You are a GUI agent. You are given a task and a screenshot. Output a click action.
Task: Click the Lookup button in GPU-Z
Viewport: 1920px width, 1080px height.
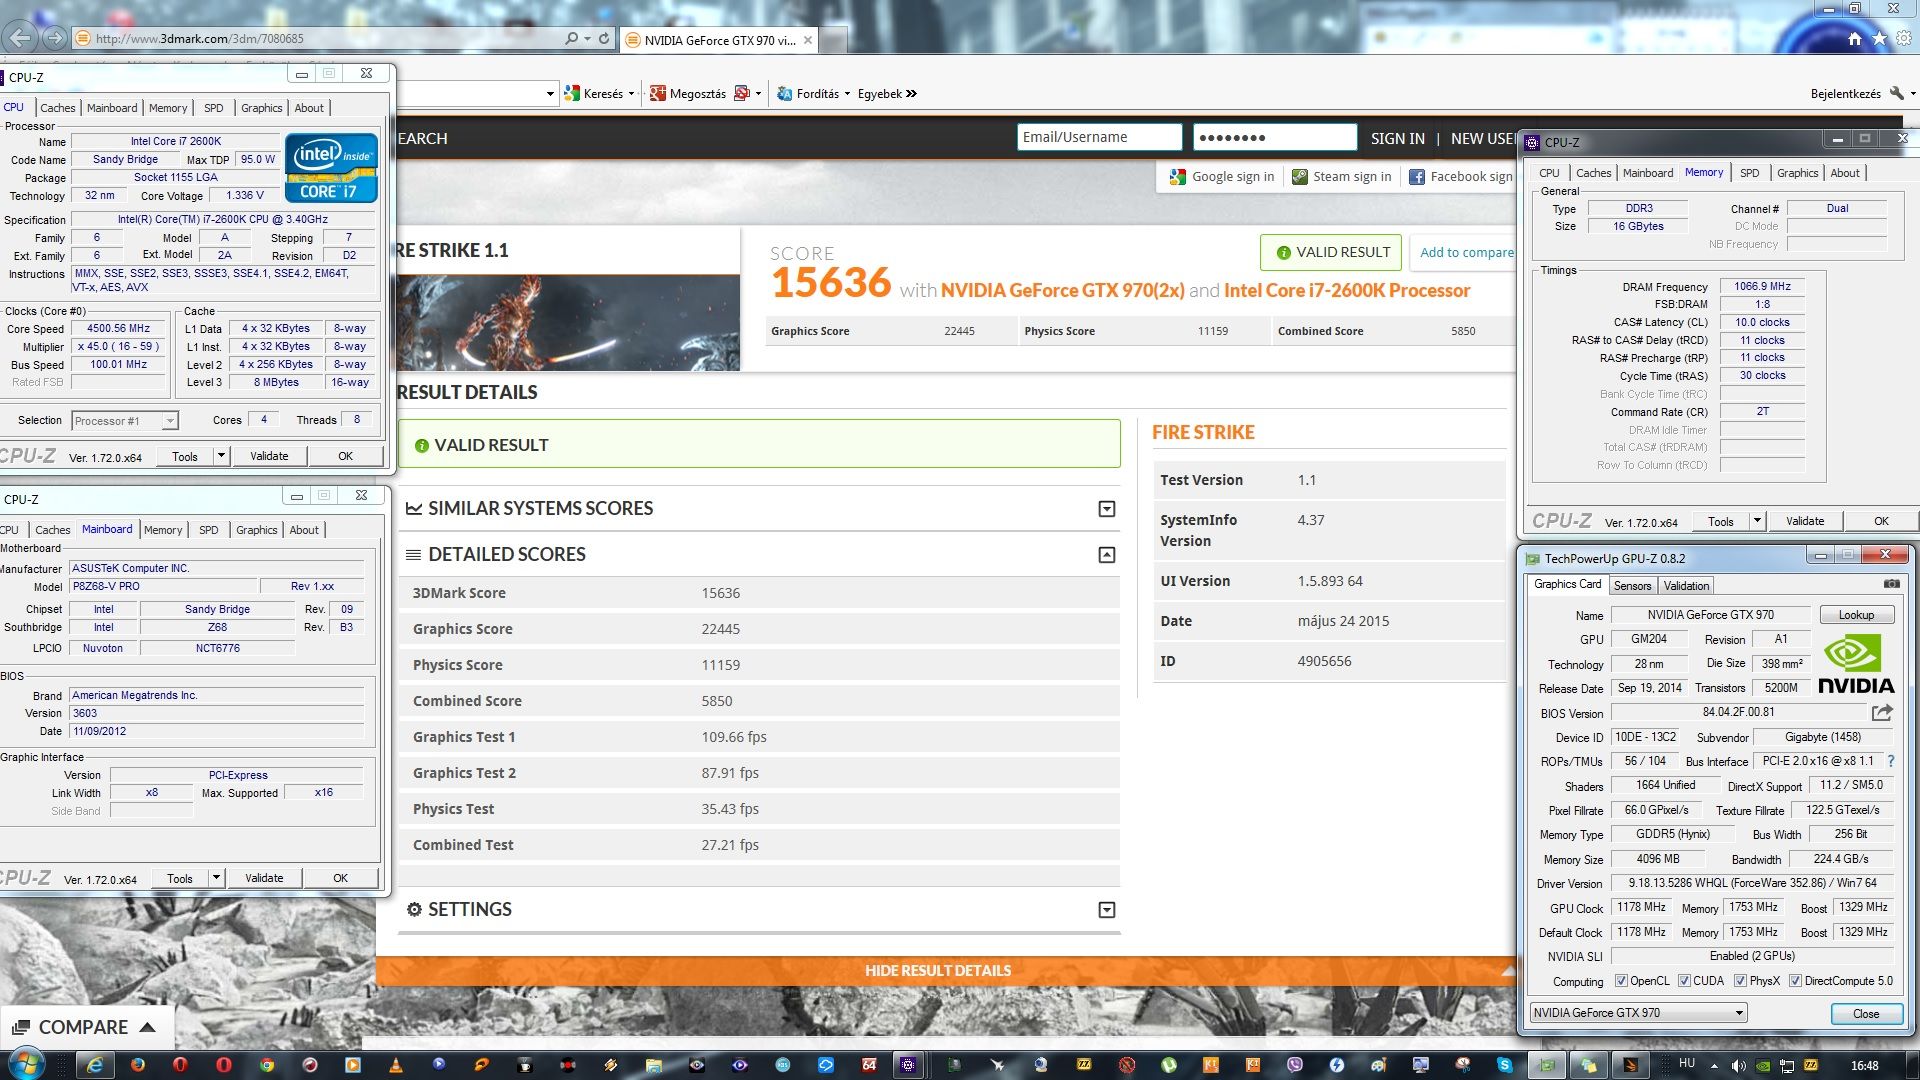[x=1855, y=615]
